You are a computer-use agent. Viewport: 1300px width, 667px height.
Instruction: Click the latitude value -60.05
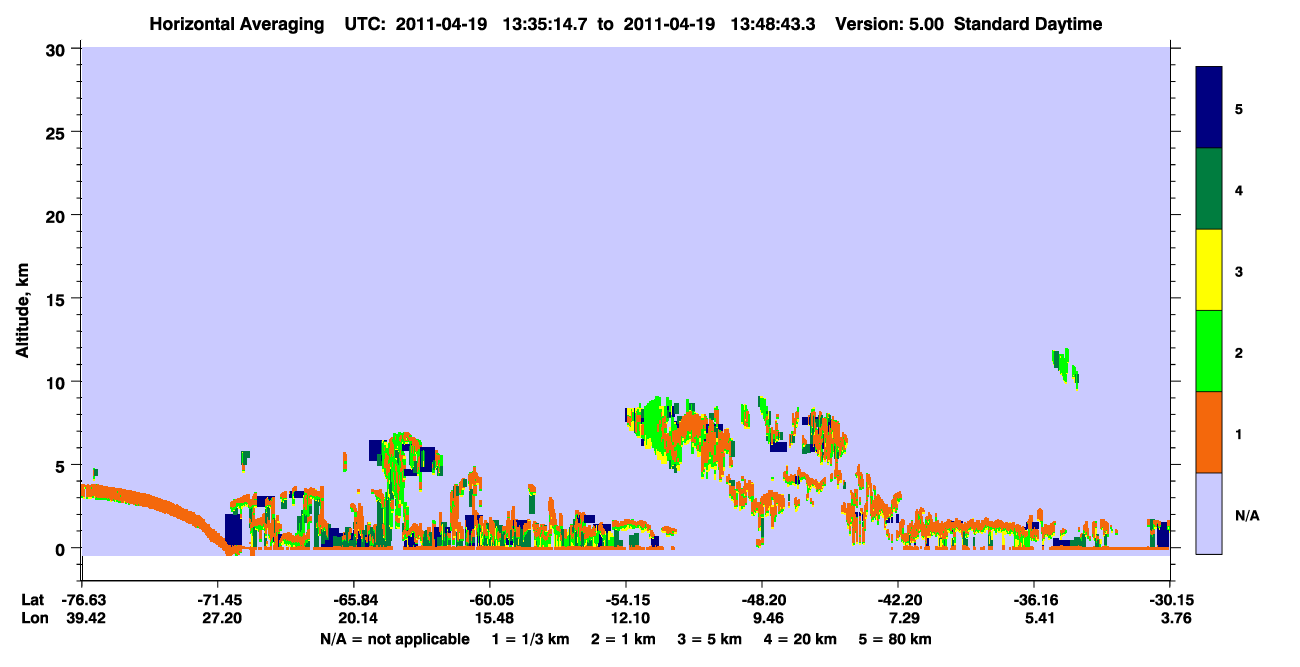[x=490, y=600]
